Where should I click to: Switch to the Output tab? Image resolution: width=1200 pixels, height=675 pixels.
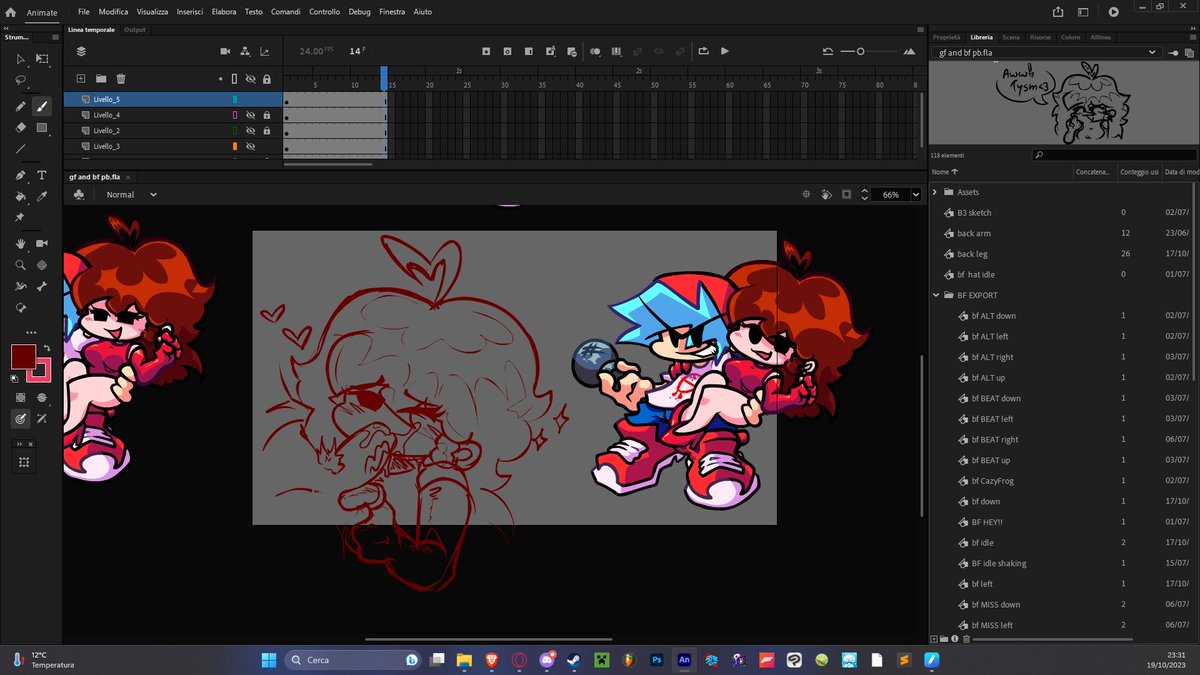[x=135, y=30]
